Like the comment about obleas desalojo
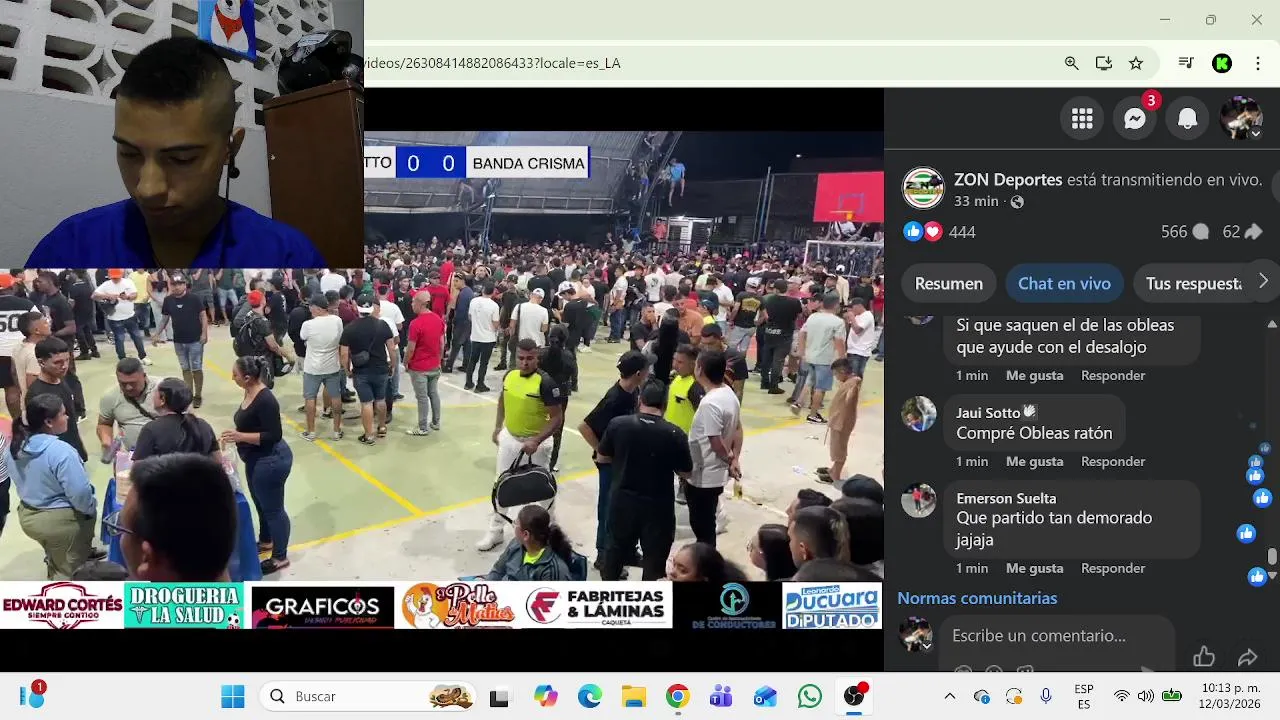The width and height of the screenshot is (1280, 720). (x=1034, y=376)
